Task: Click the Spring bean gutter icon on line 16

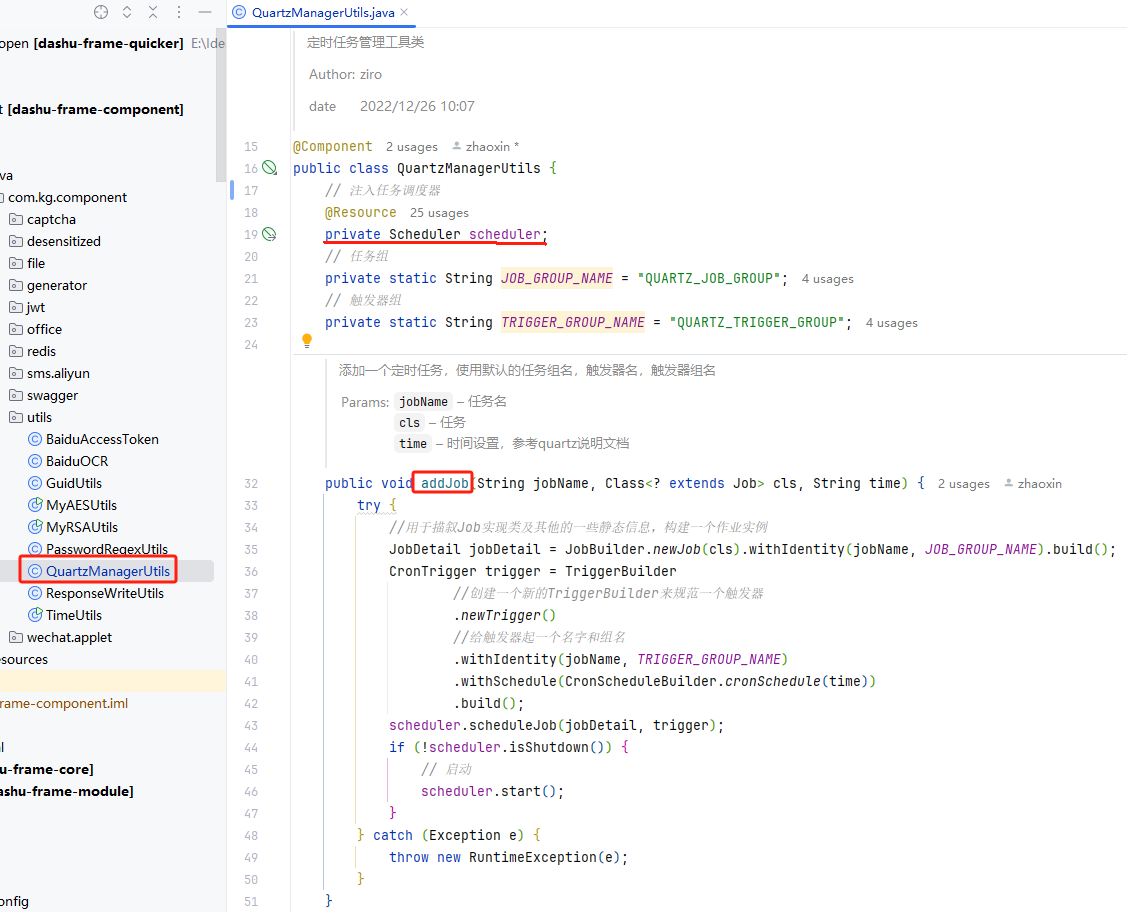Action: [x=269, y=167]
